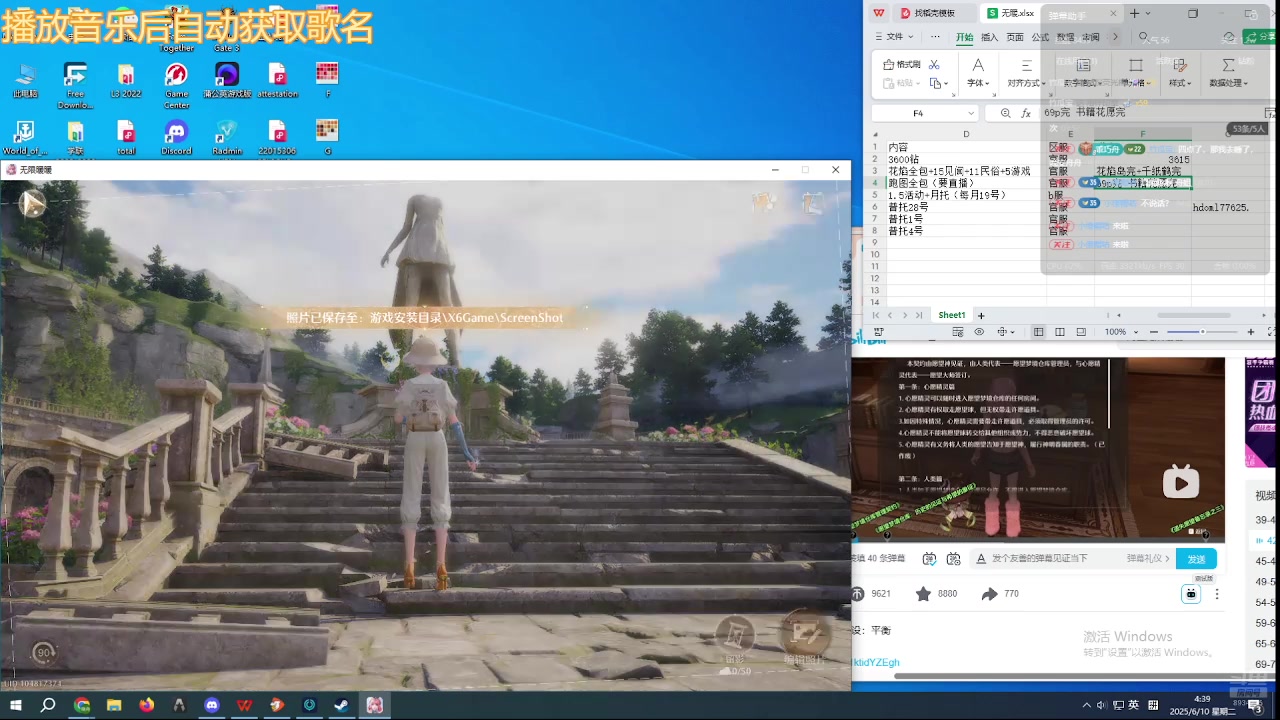Expand the 数据处理 data processing dropdown
Image resolution: width=1280 pixels, height=720 pixels.
(x=1228, y=83)
